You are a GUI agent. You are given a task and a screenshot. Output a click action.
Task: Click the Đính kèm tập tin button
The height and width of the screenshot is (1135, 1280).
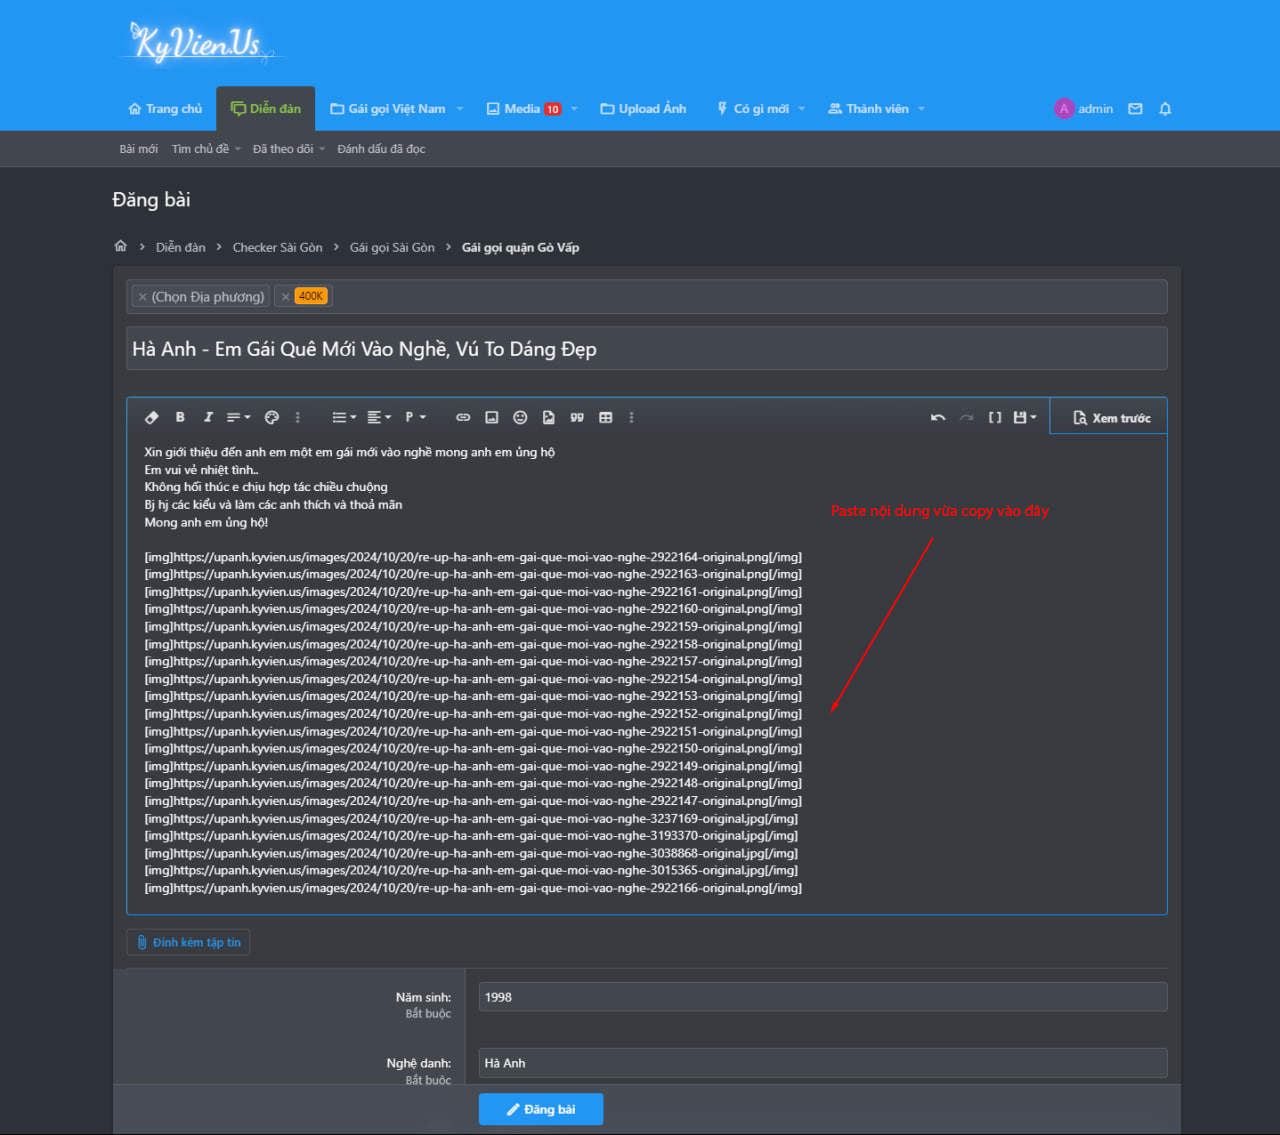coord(188,942)
